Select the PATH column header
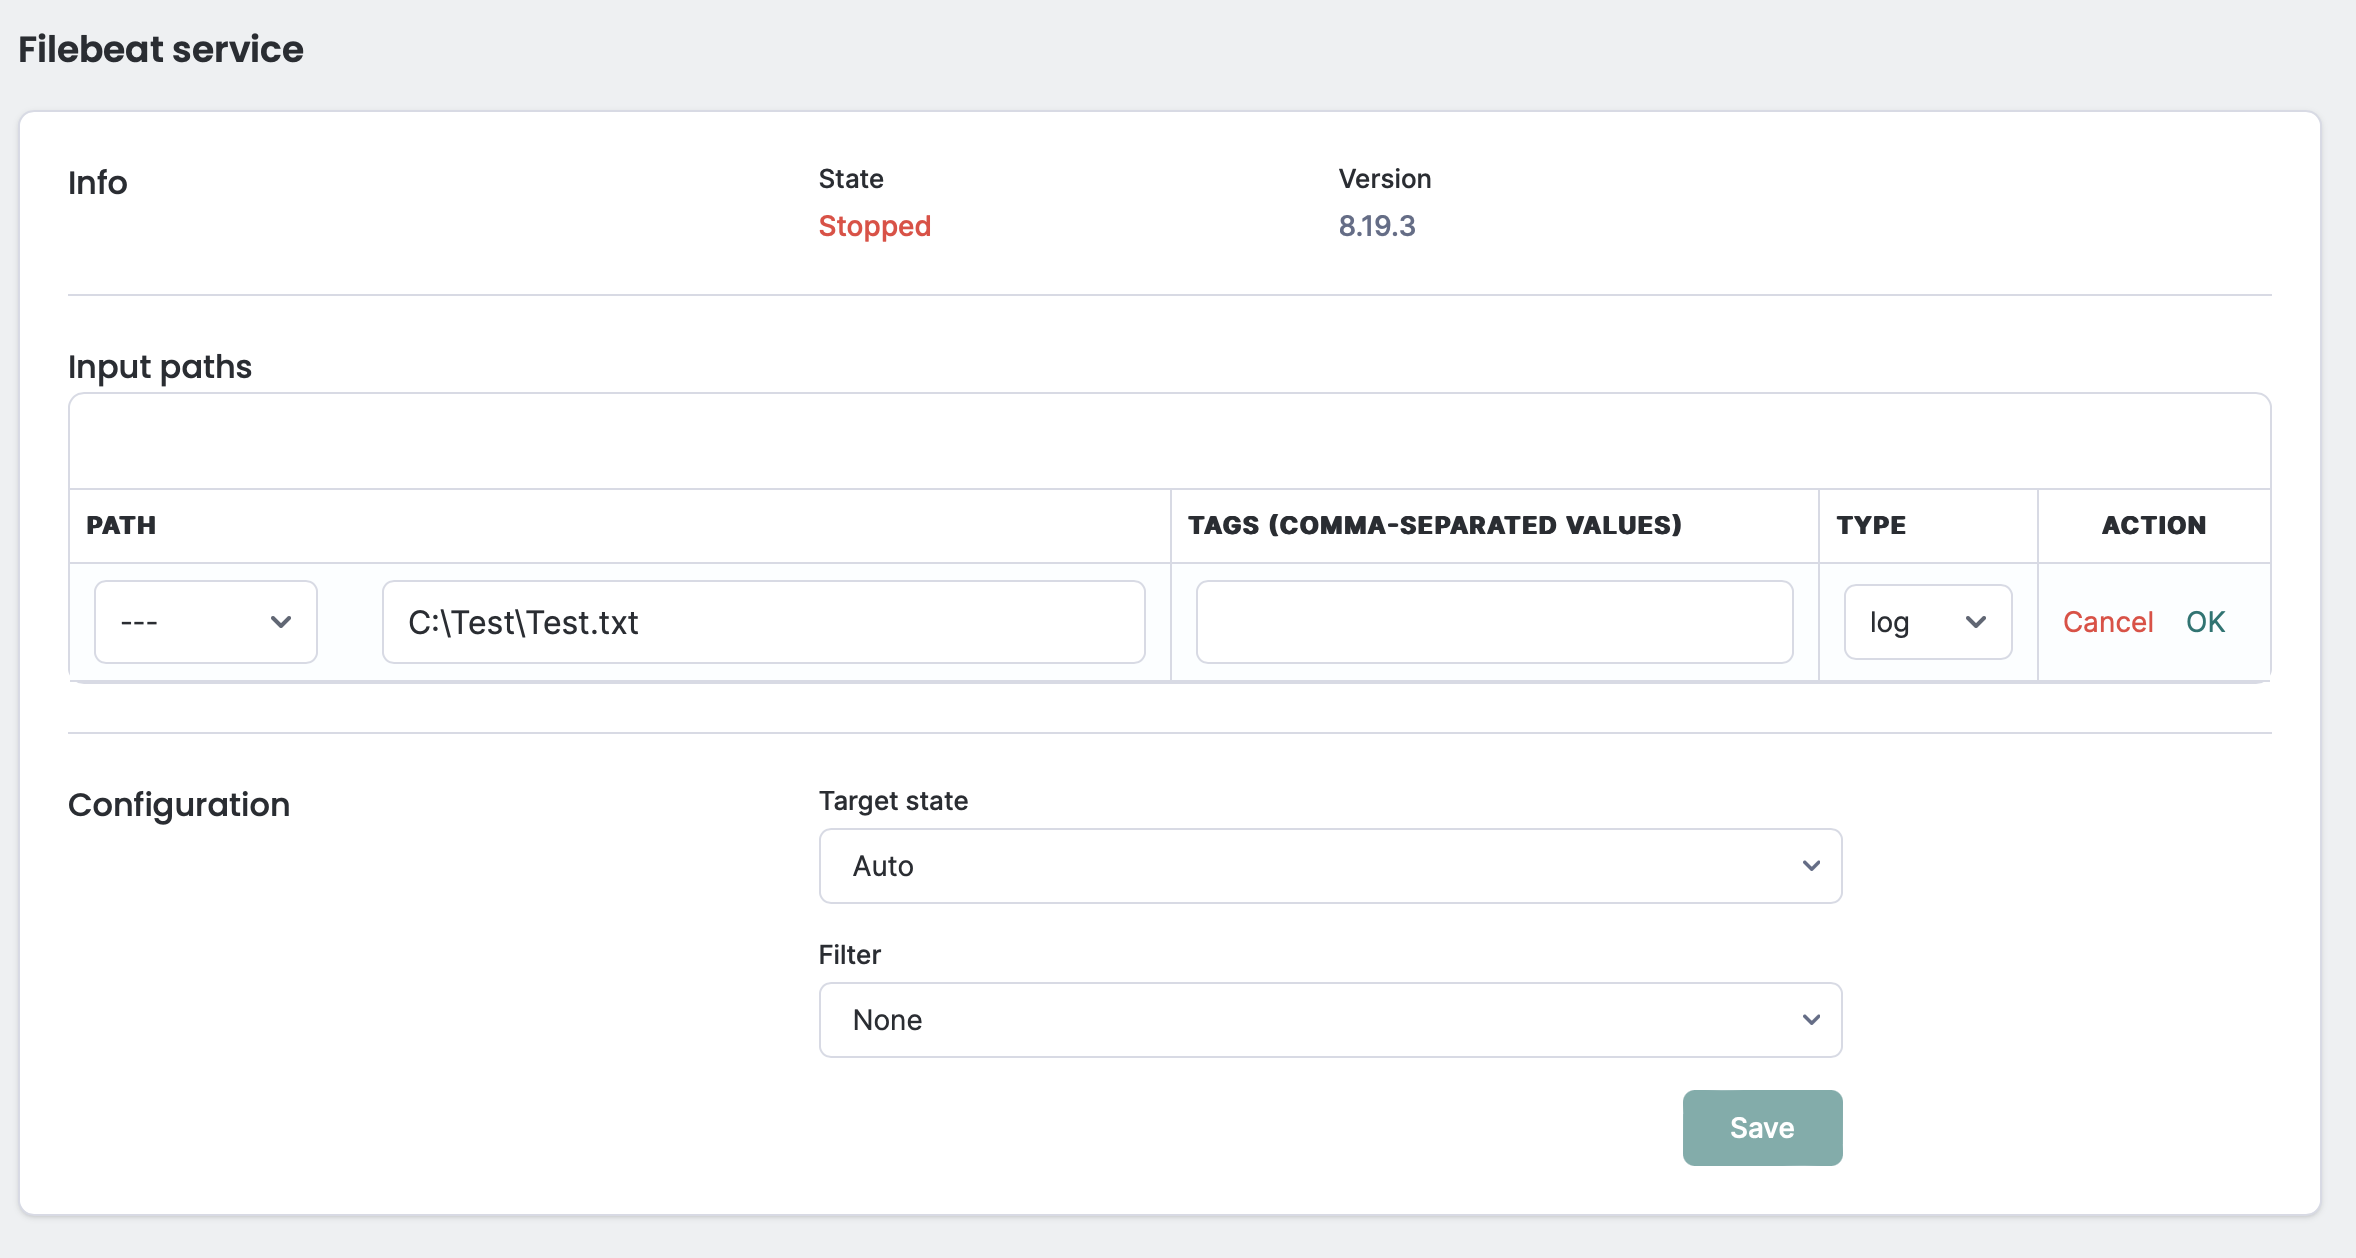2356x1258 pixels. 120,525
